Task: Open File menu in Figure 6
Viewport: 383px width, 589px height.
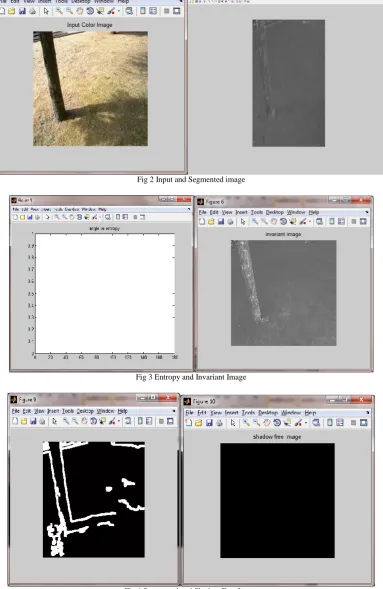Action: (202, 212)
